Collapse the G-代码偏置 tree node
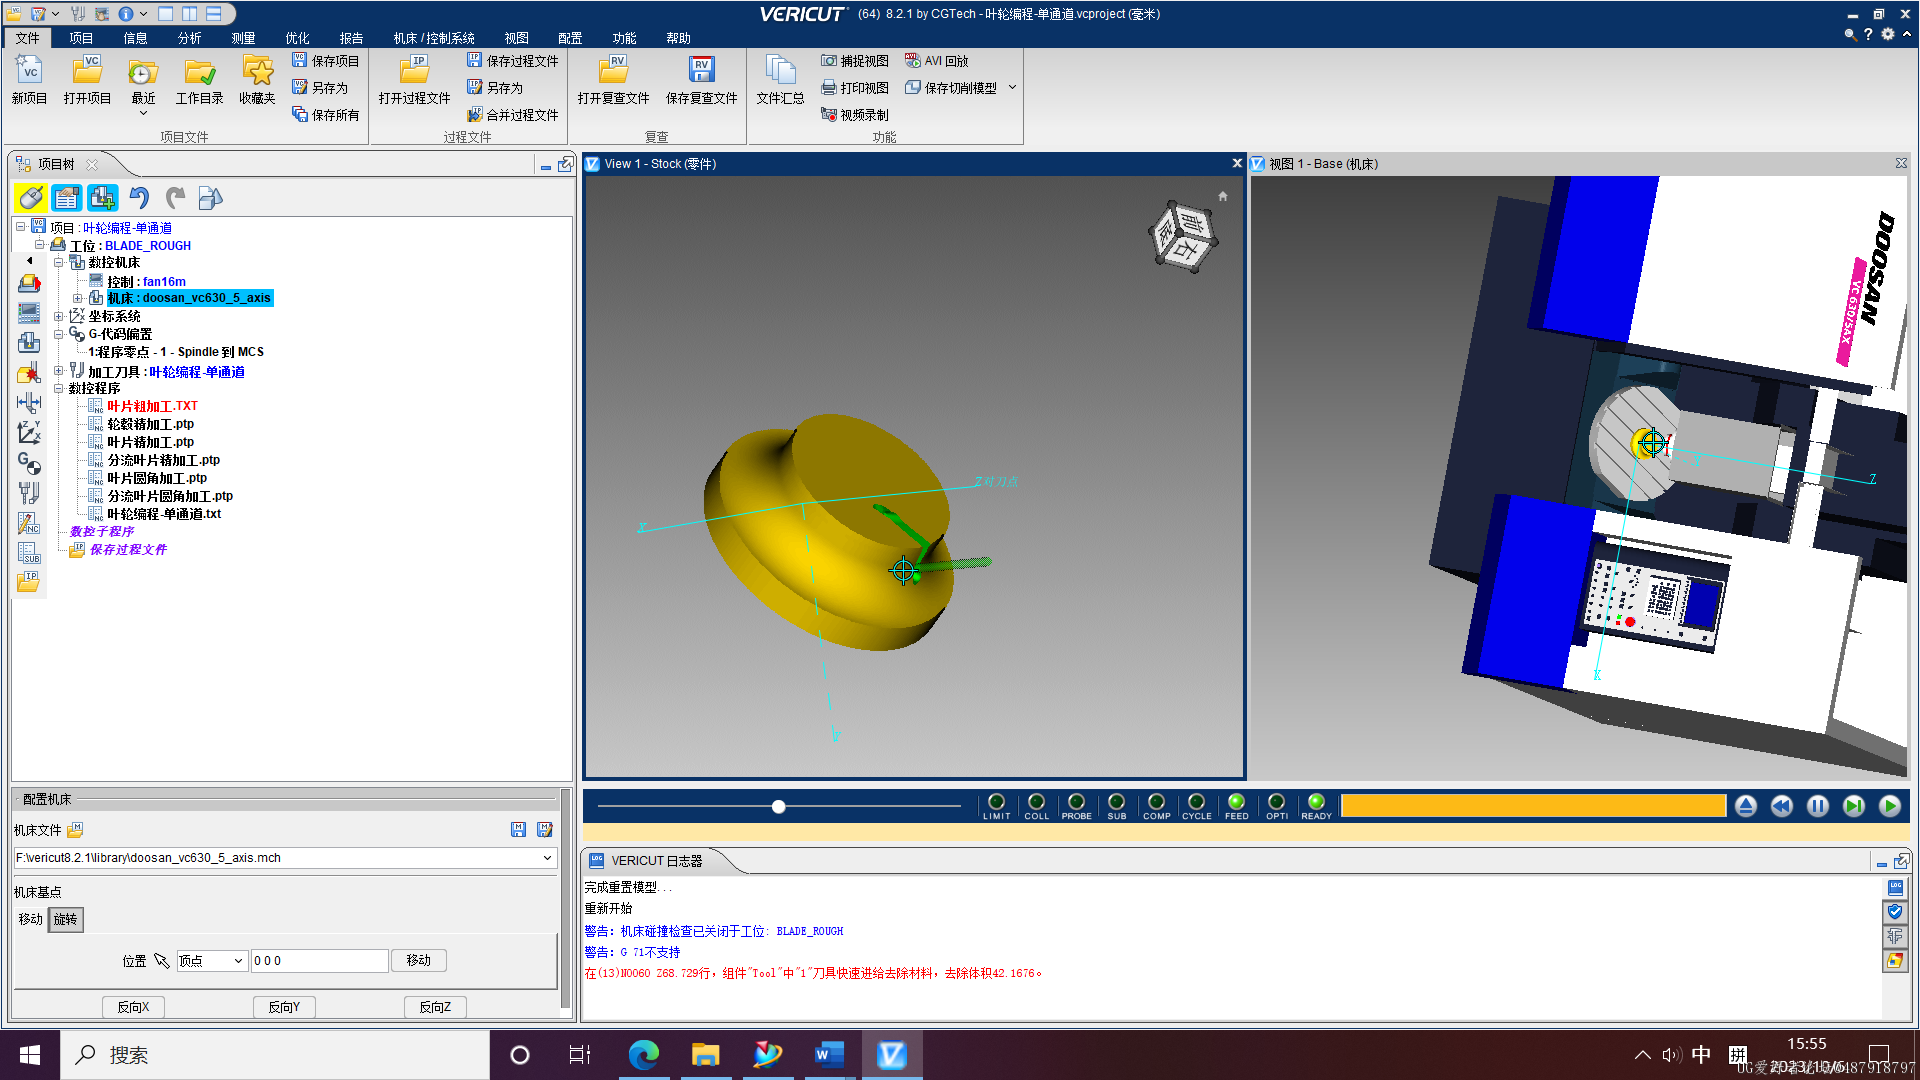The height and width of the screenshot is (1080, 1920). (58, 334)
